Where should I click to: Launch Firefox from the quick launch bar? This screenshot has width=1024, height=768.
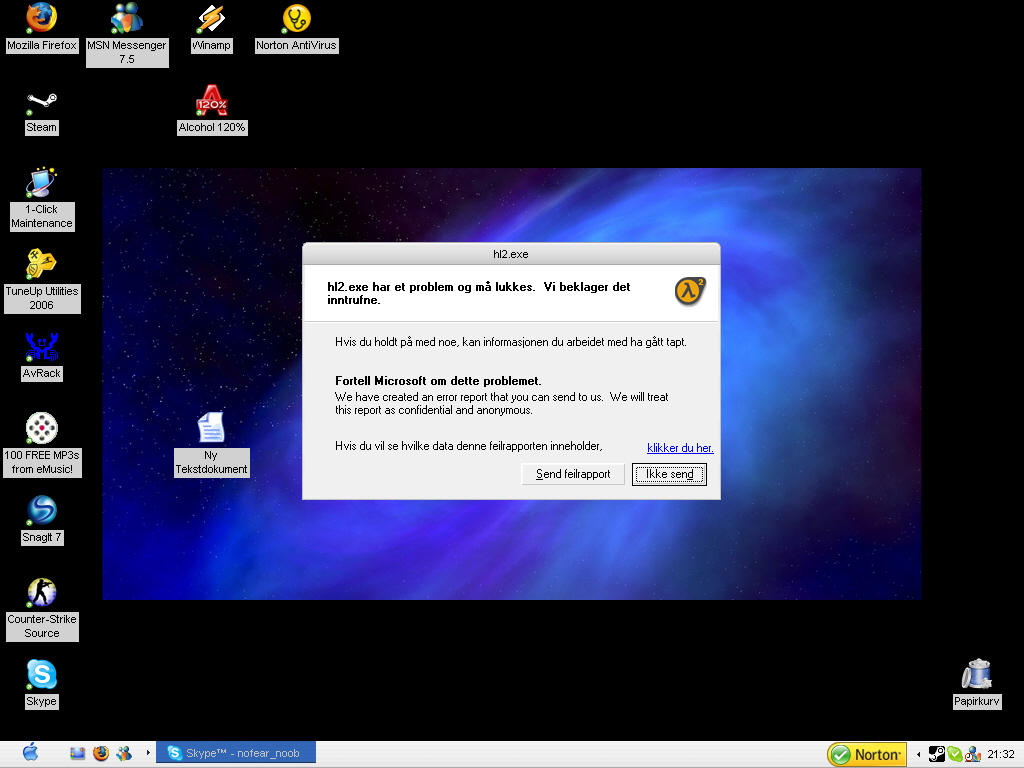101,754
